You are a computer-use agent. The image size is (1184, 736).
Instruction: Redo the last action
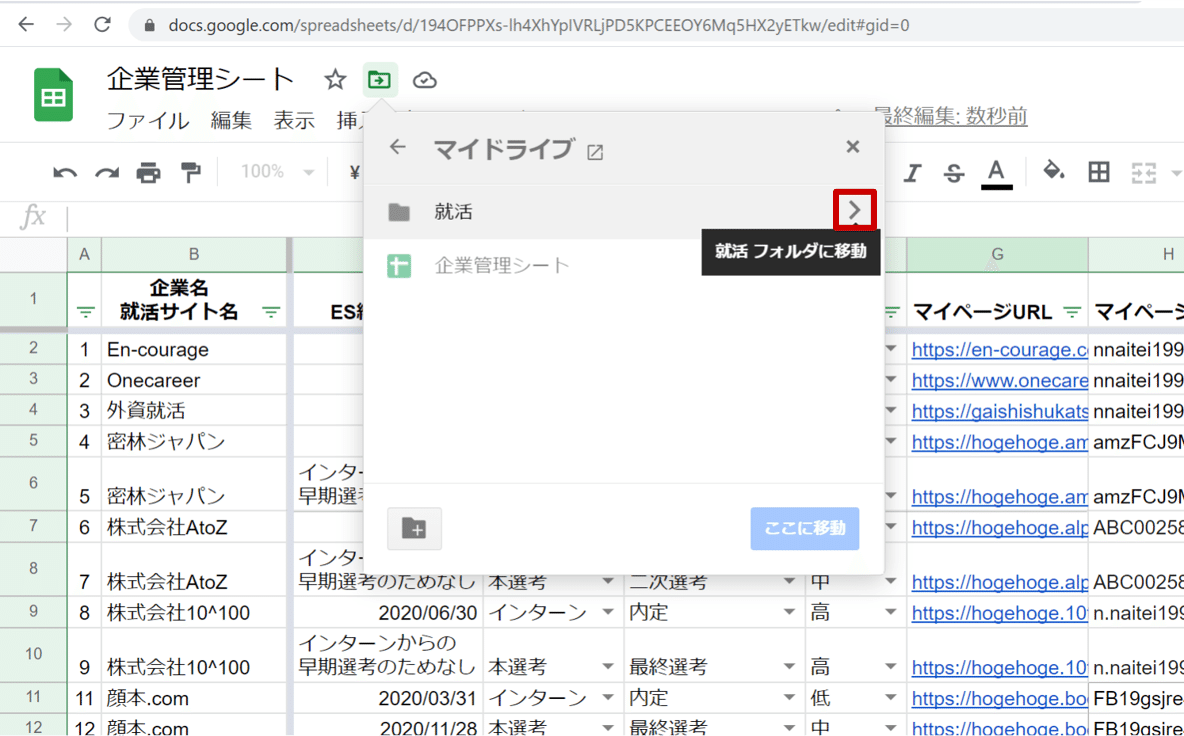pos(106,173)
